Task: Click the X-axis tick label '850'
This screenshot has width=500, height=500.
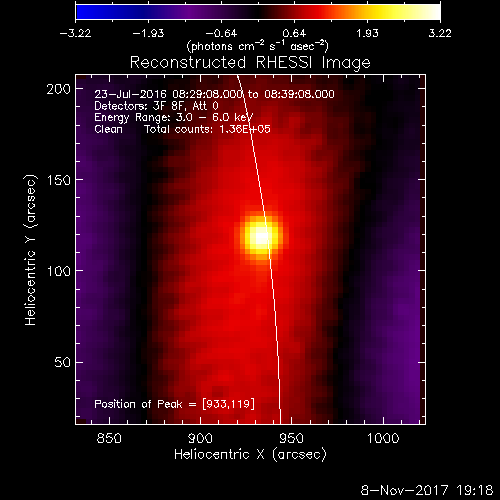Action: 109,438
